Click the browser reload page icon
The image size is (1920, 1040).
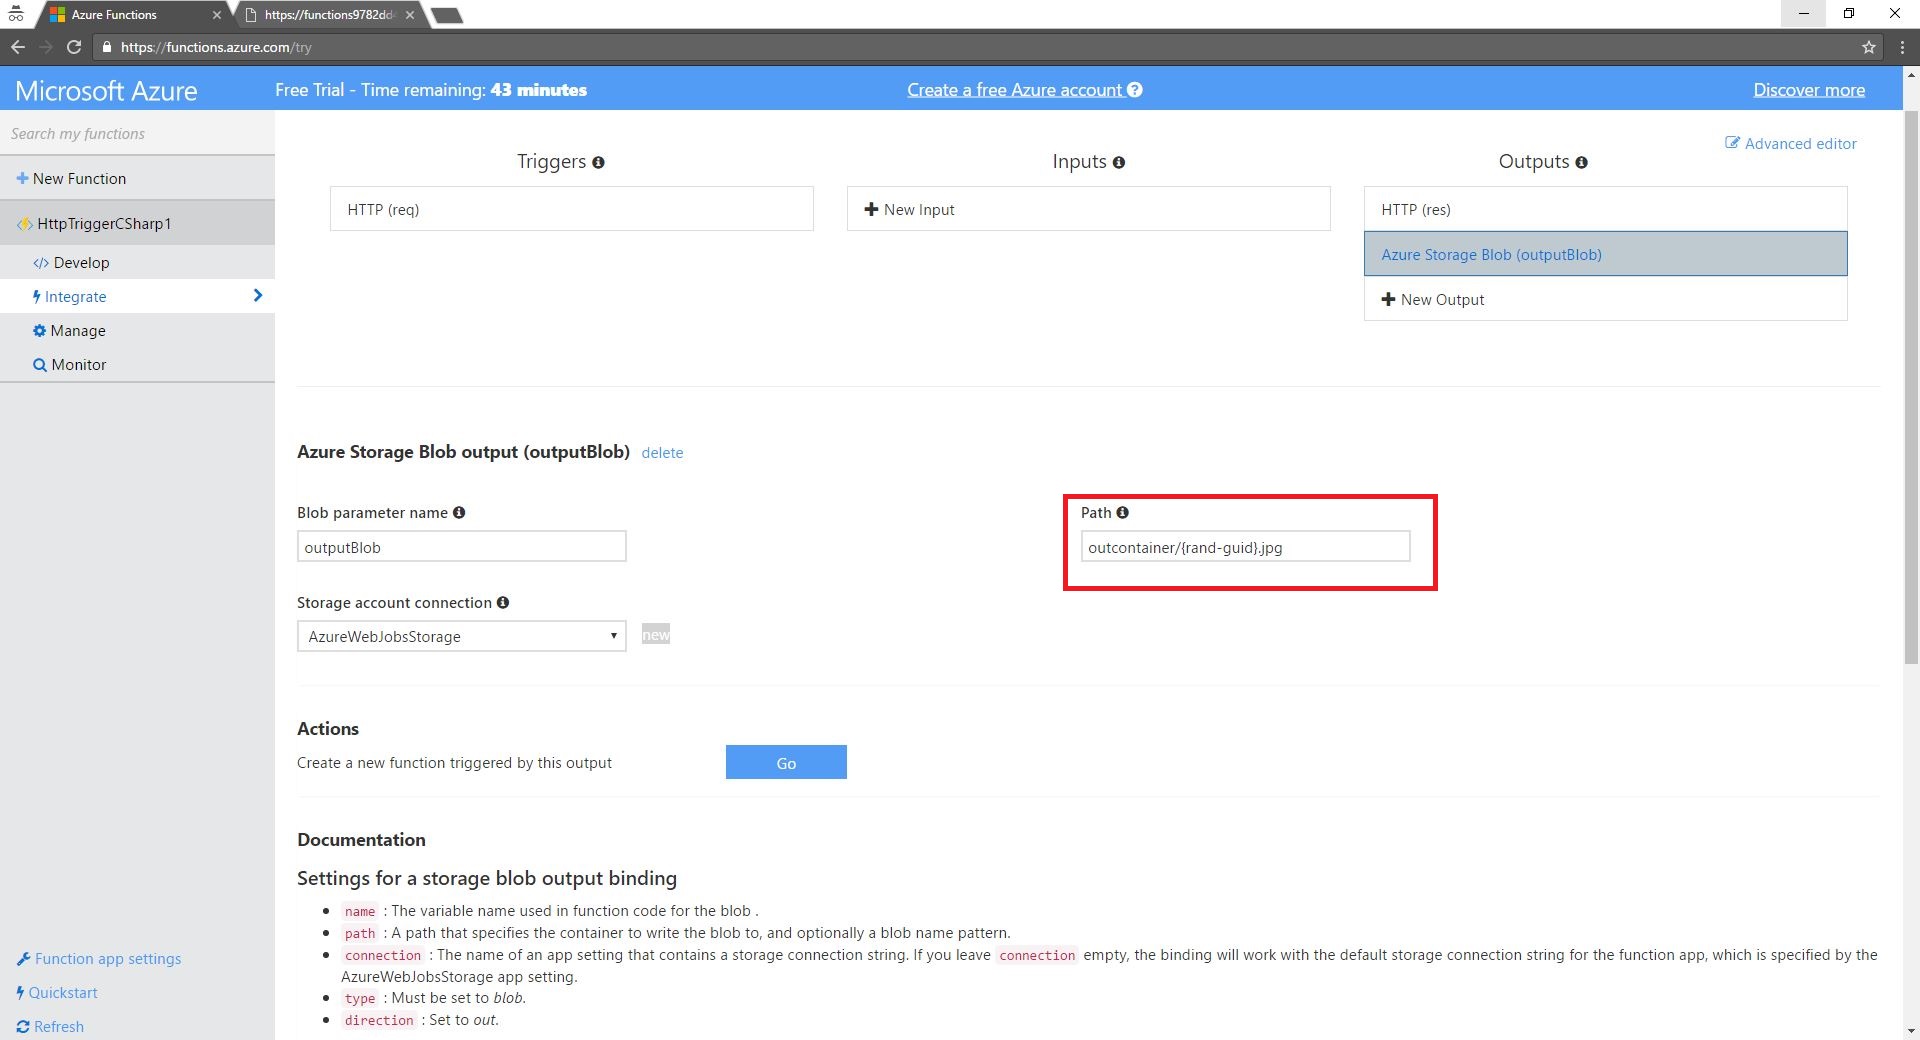[74, 47]
